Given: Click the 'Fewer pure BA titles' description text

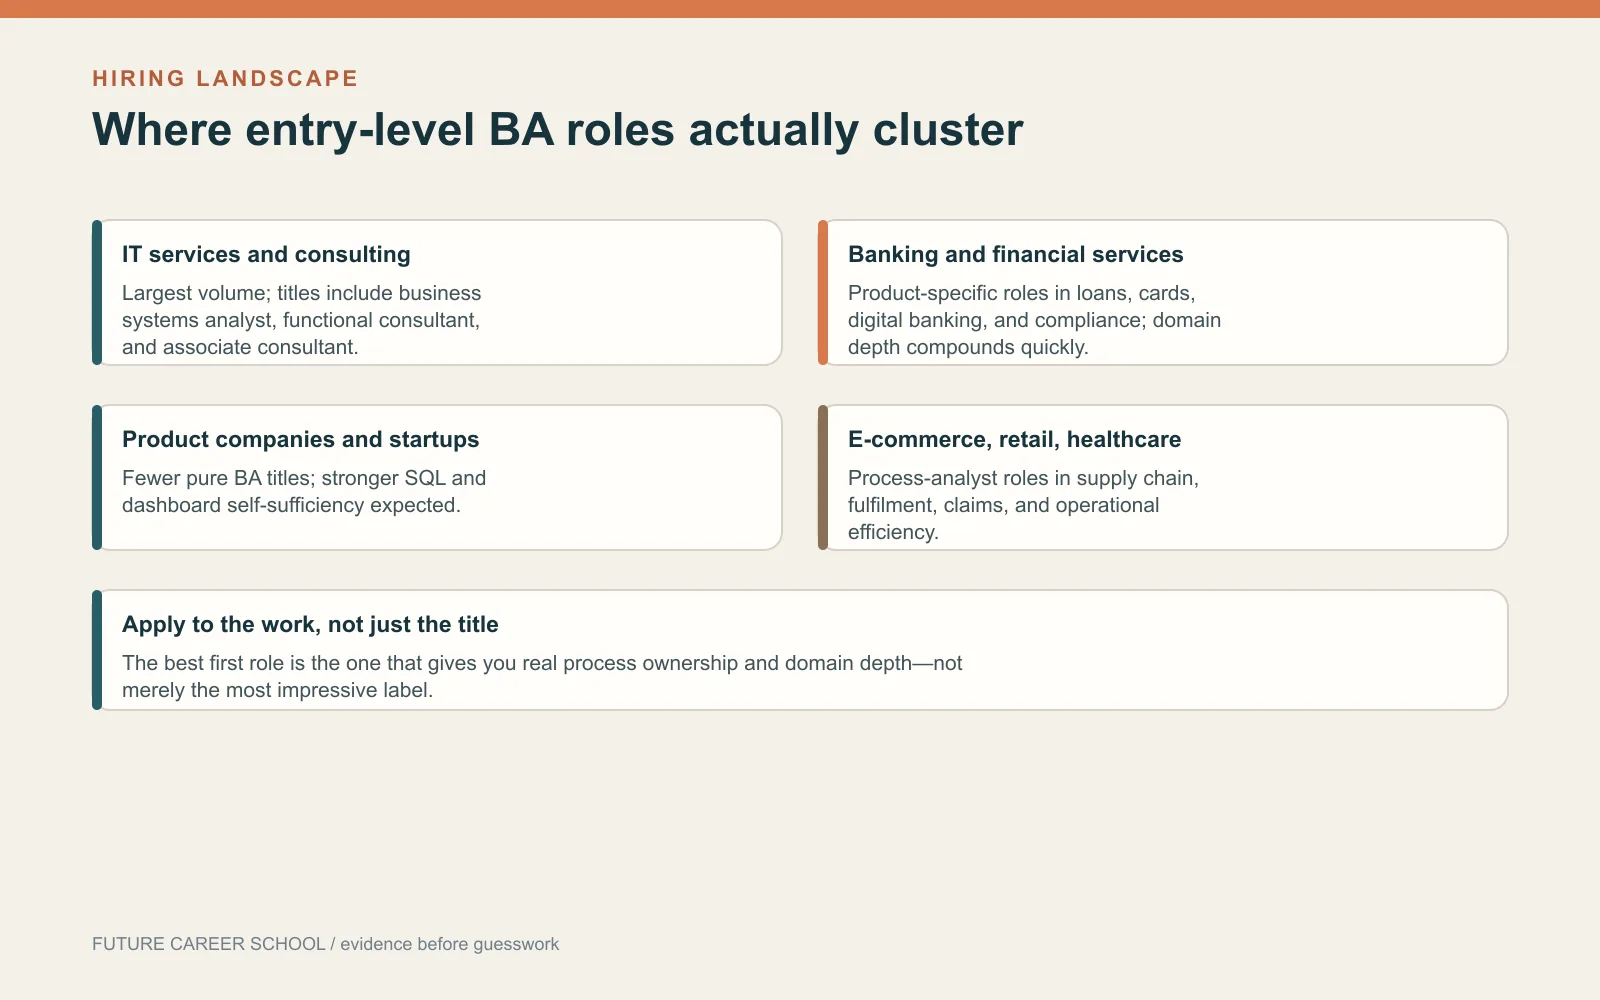Looking at the screenshot, I should (304, 491).
